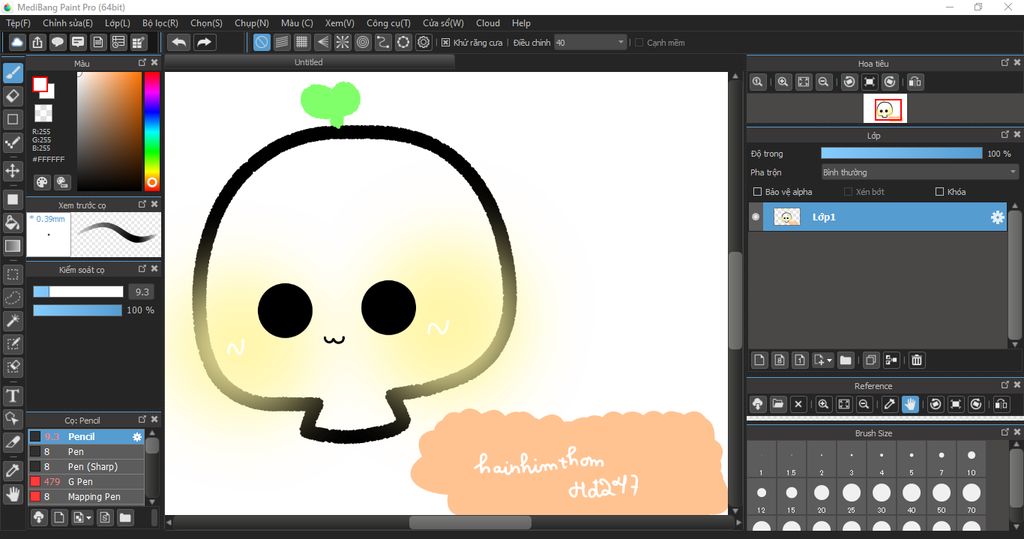Select the Magic Wand tool
Viewport: 1024px width, 539px height.
tap(13, 321)
